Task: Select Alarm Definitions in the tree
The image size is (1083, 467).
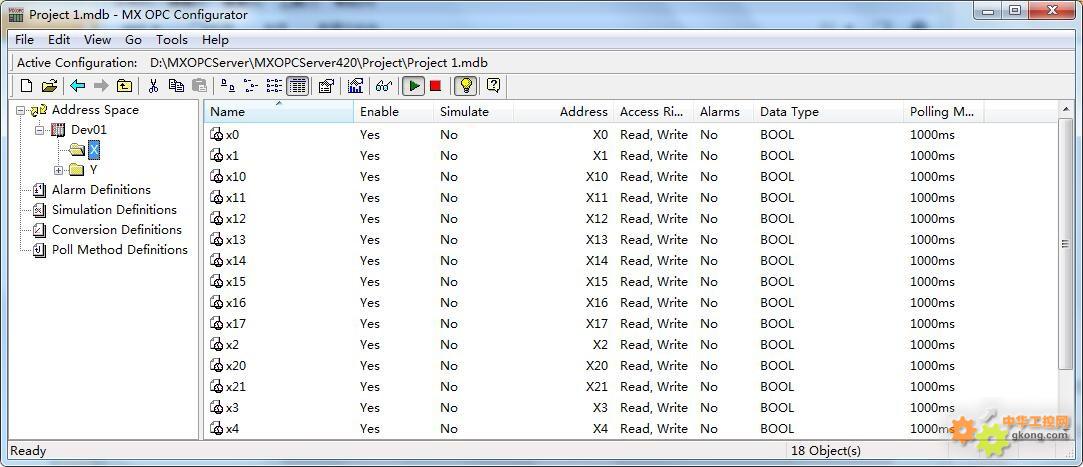Action: [x=101, y=190]
